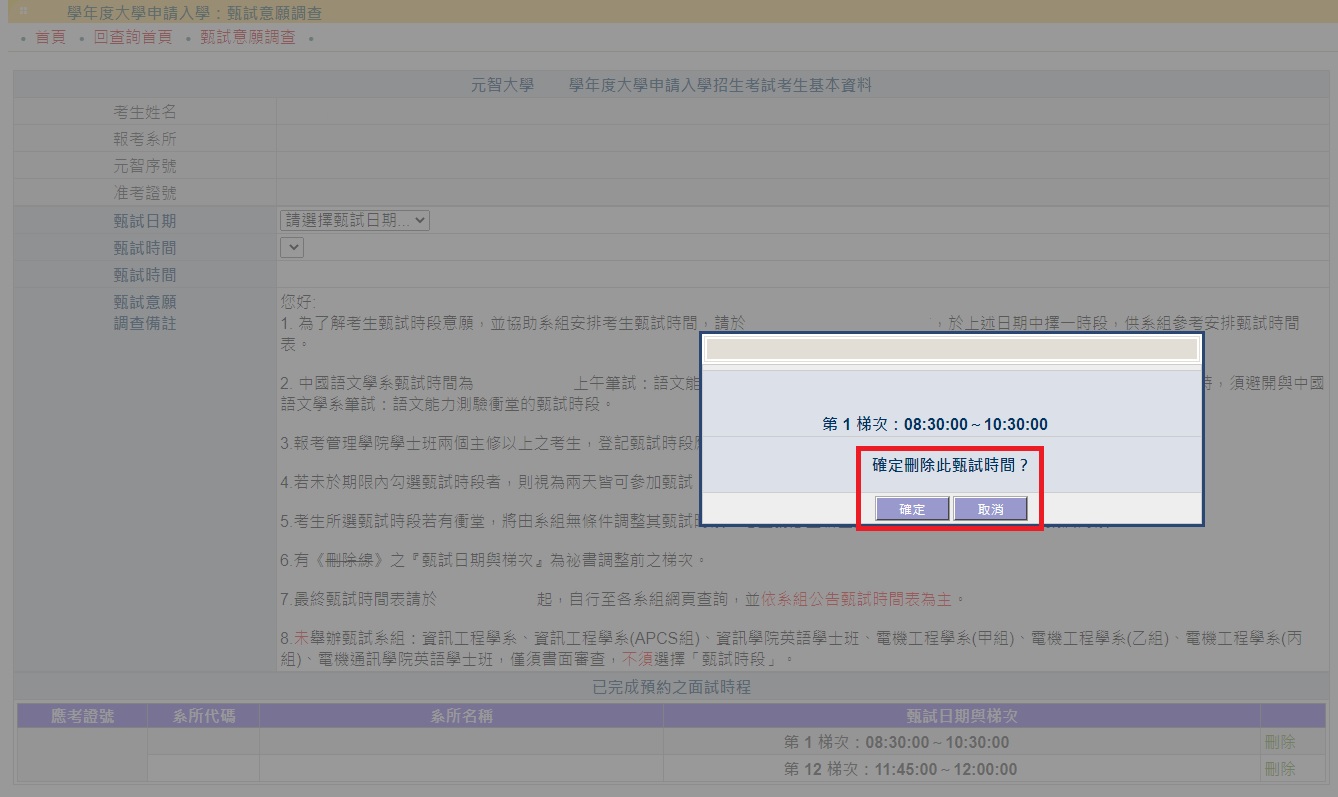Click 刪除 for the 第 1 梯次 row

click(x=1279, y=742)
